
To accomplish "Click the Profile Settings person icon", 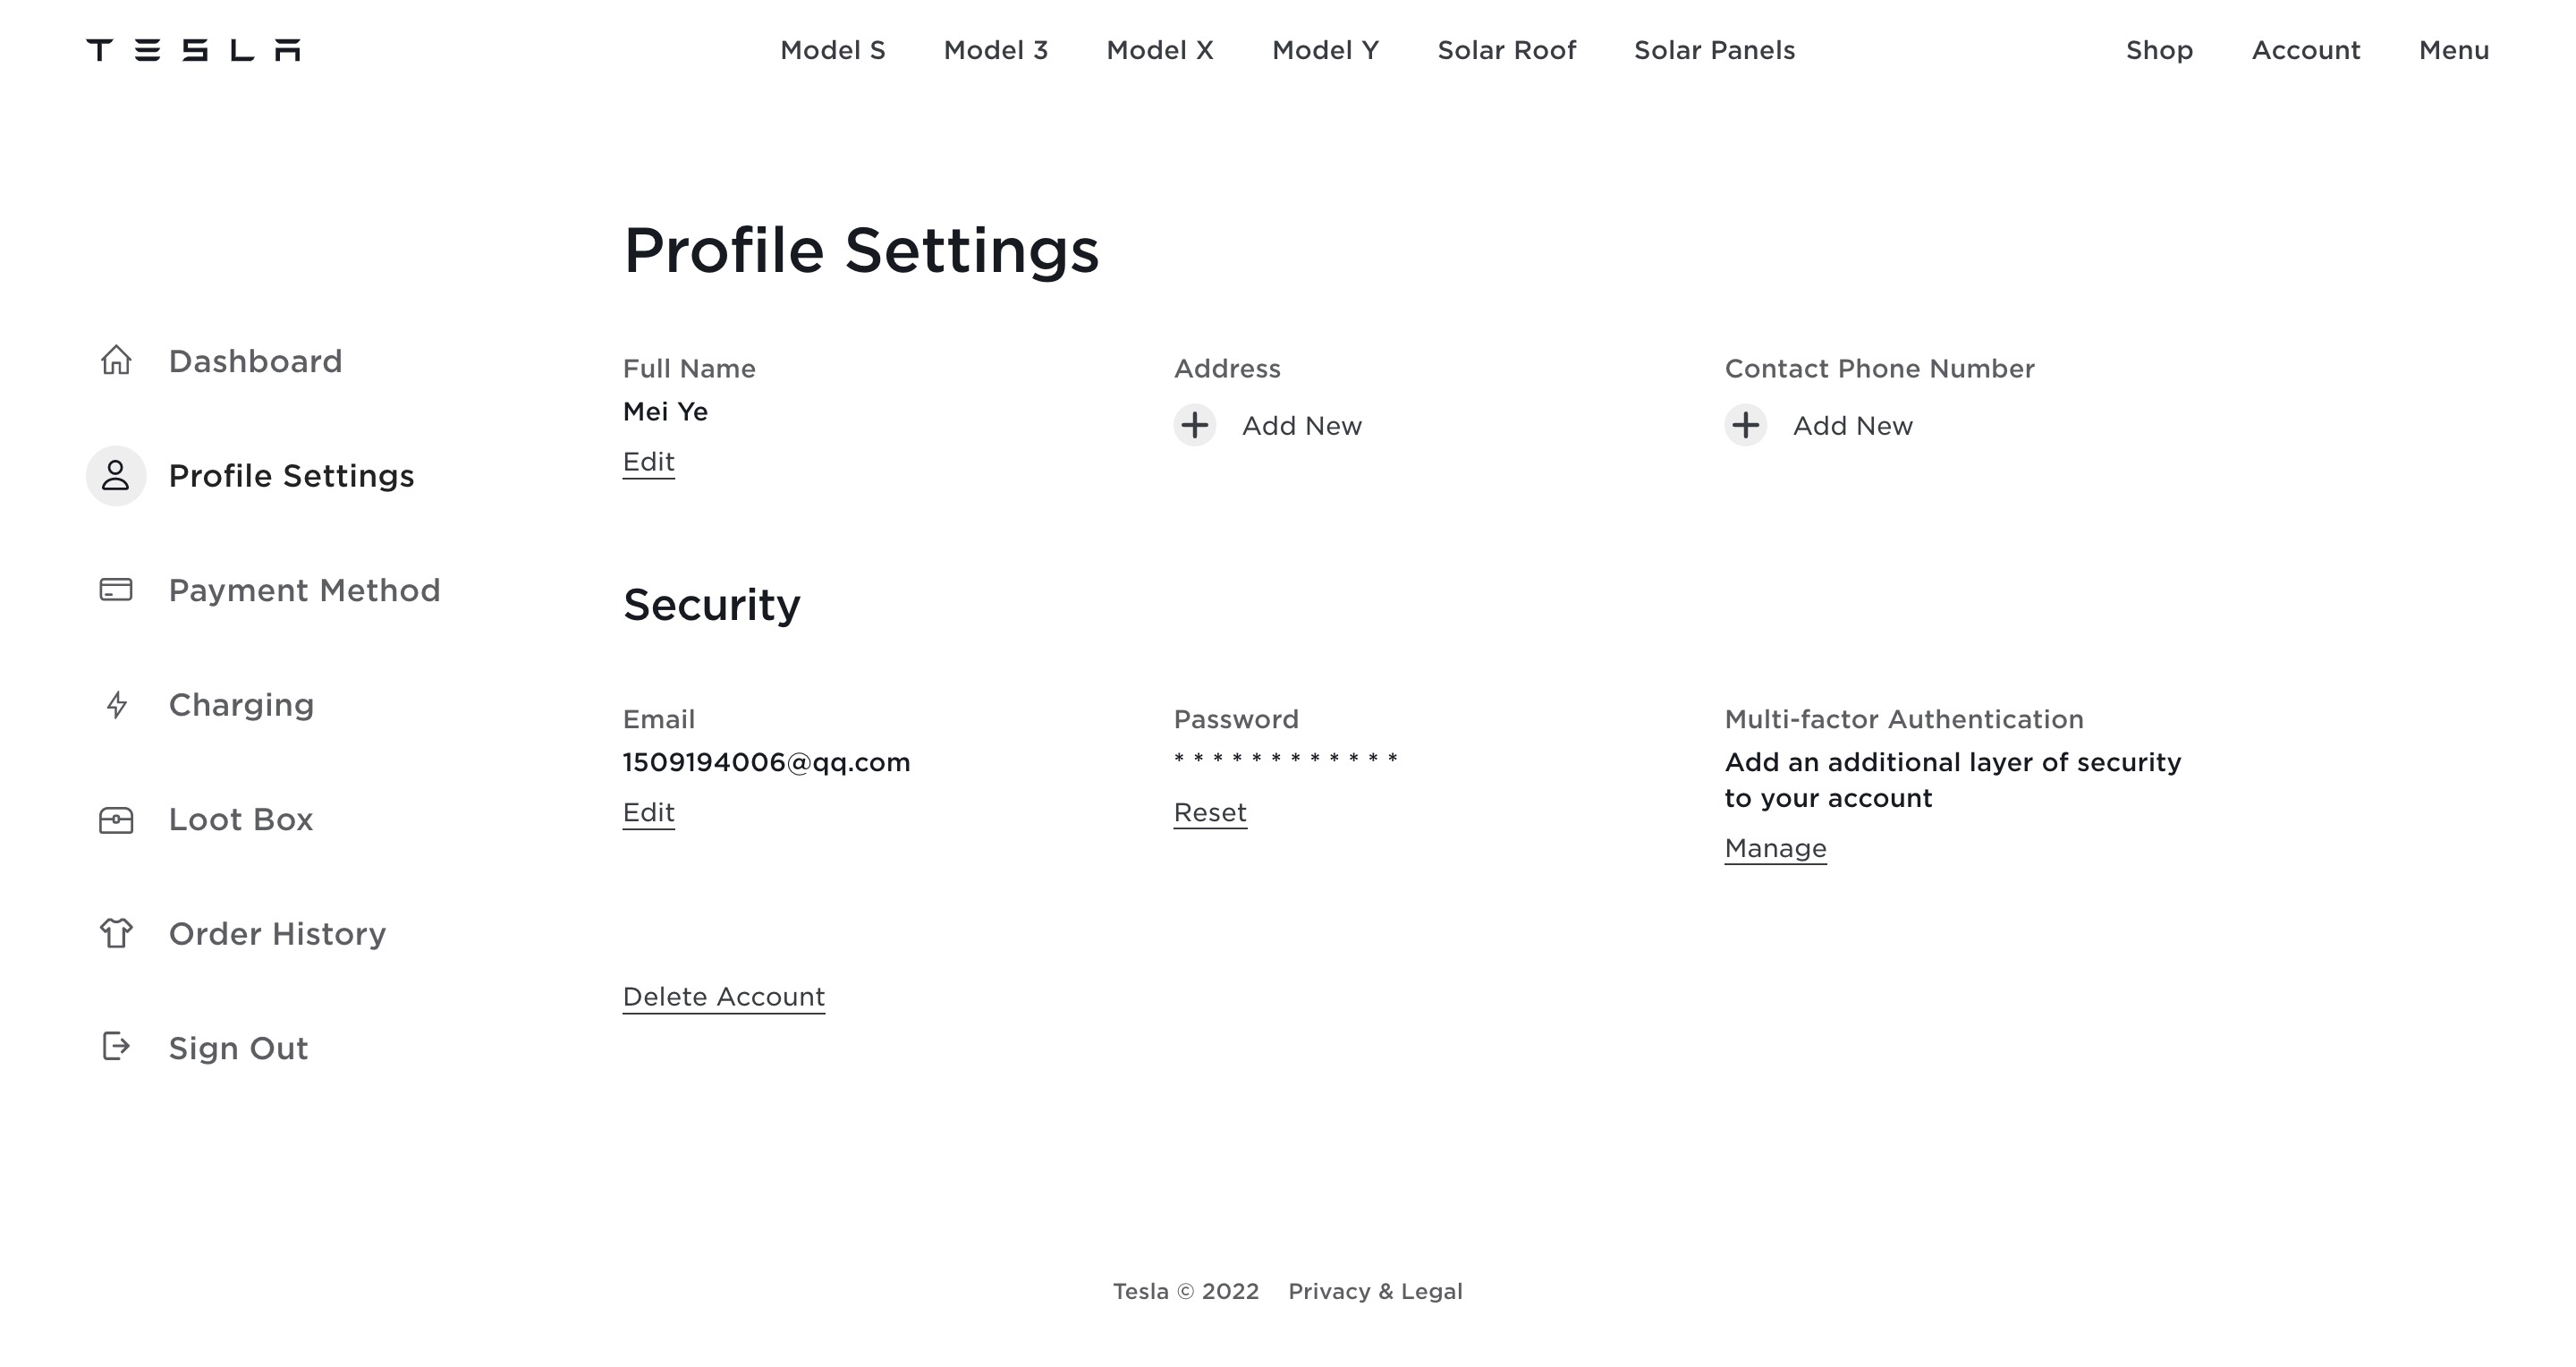I will point(116,476).
